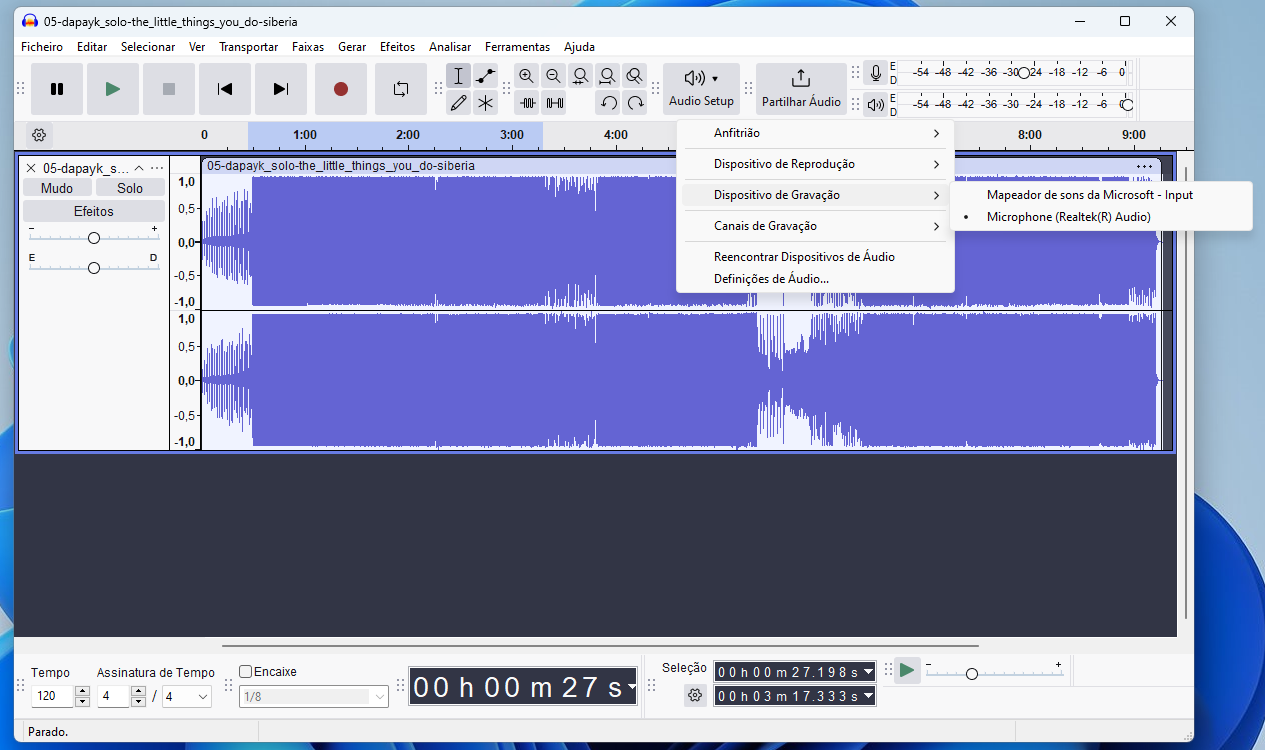Adjust the track gain slider knob
This screenshot has height=750, width=1265.
[x=94, y=238]
